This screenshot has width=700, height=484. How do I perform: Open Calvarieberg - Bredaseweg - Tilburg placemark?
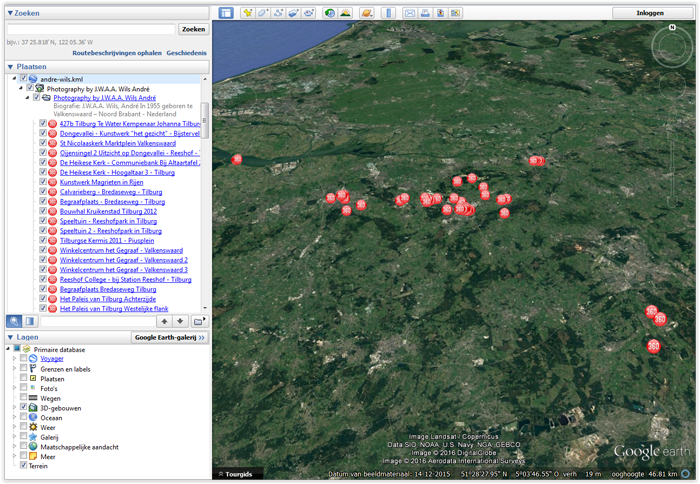click(x=111, y=192)
